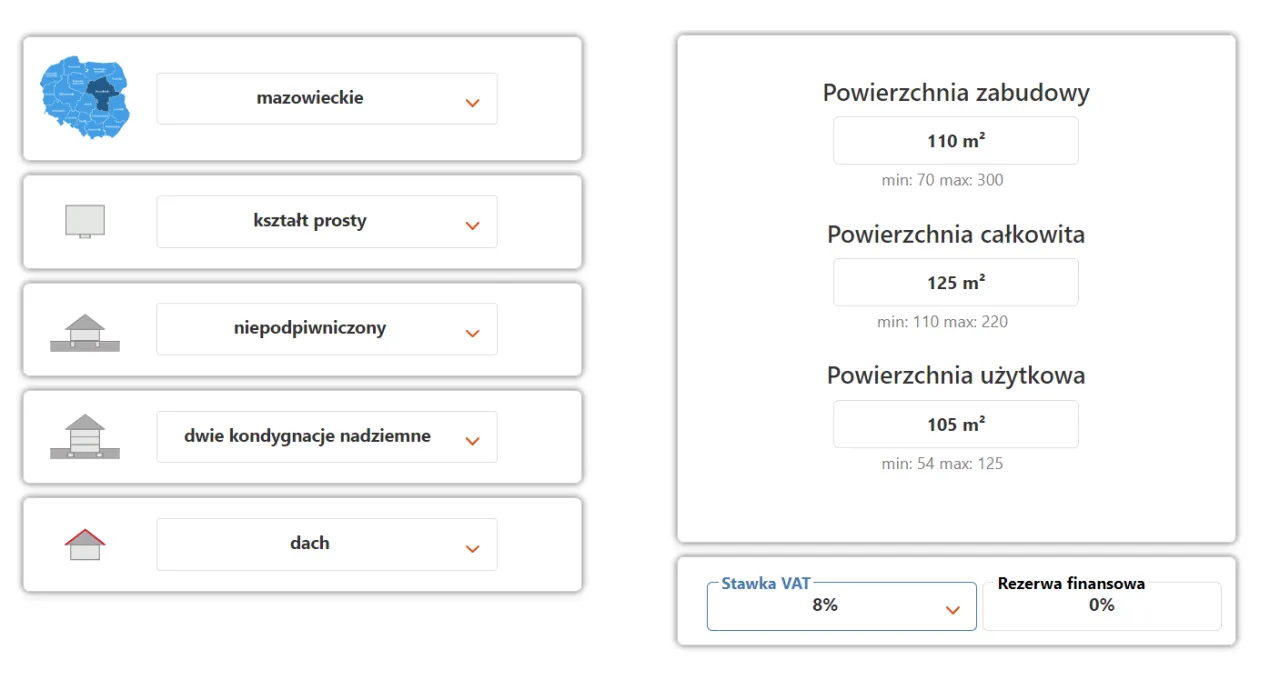The height and width of the screenshot is (680, 1280).
Task: Click the simple building shape icon
Action: pyautogui.click(x=85, y=221)
